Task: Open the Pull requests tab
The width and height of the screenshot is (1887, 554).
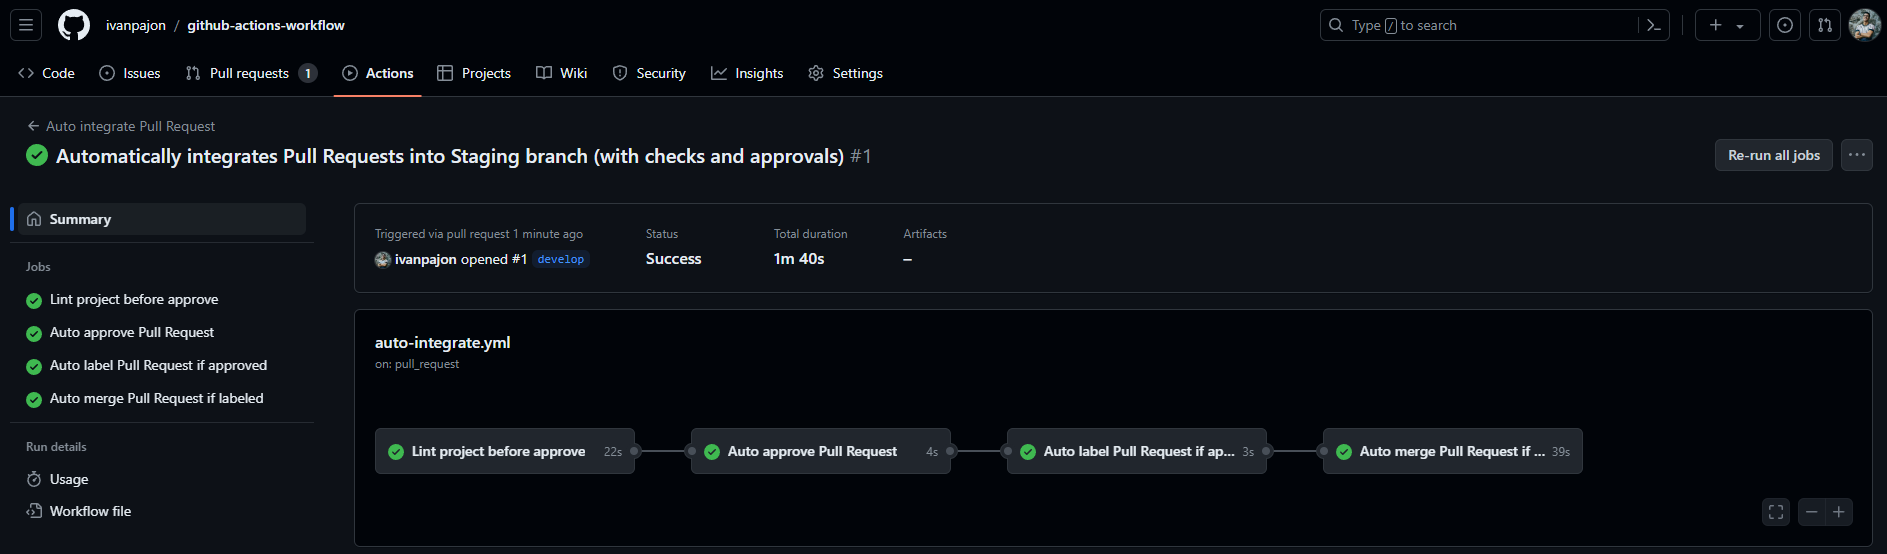Action: (251, 73)
